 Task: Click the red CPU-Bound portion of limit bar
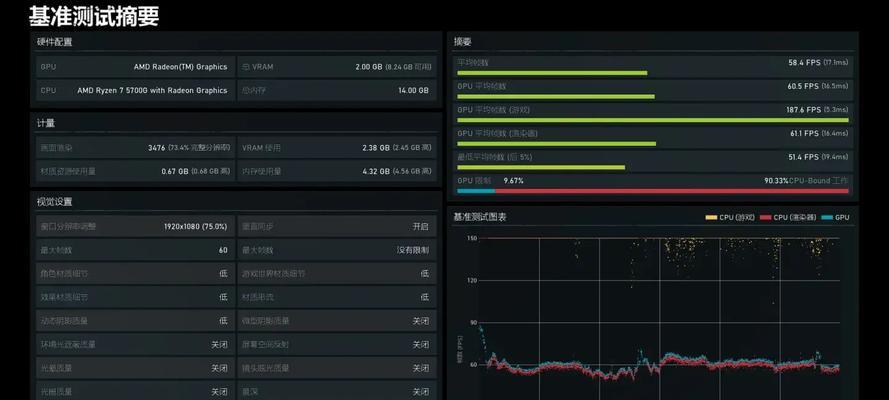tap(672, 192)
